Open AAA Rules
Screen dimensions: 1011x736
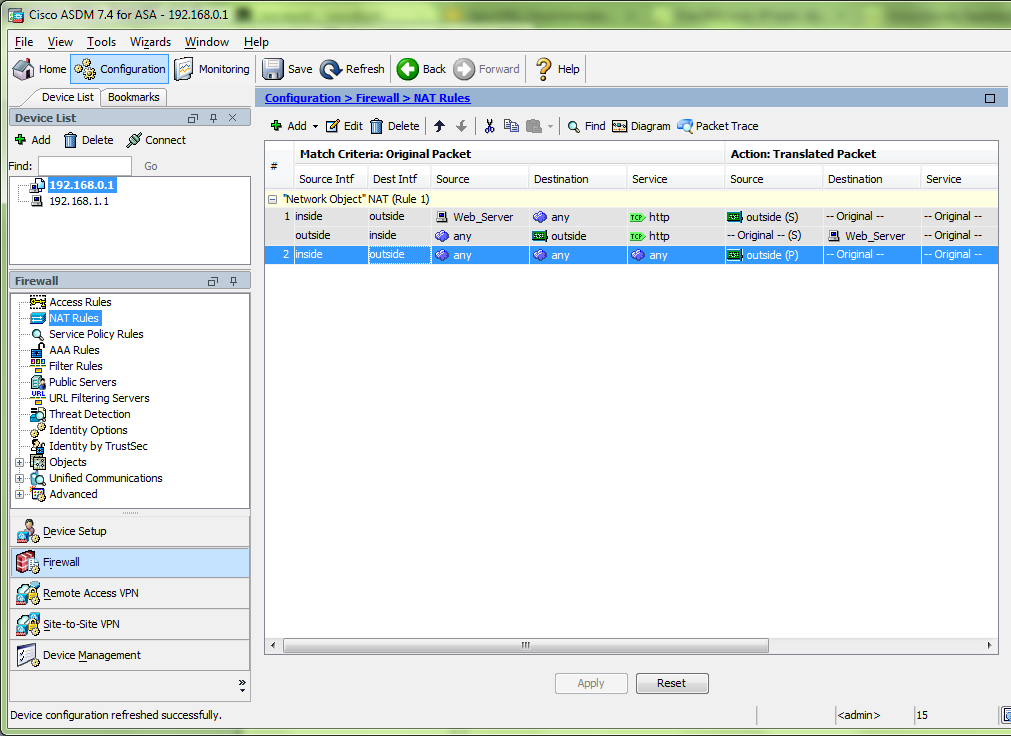(74, 350)
